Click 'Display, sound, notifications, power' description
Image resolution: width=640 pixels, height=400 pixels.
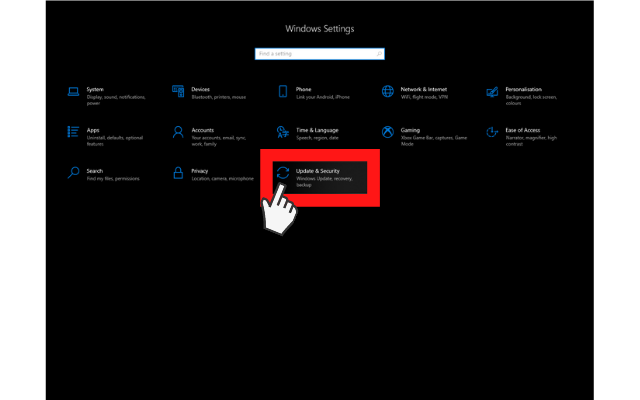[x=116, y=100]
